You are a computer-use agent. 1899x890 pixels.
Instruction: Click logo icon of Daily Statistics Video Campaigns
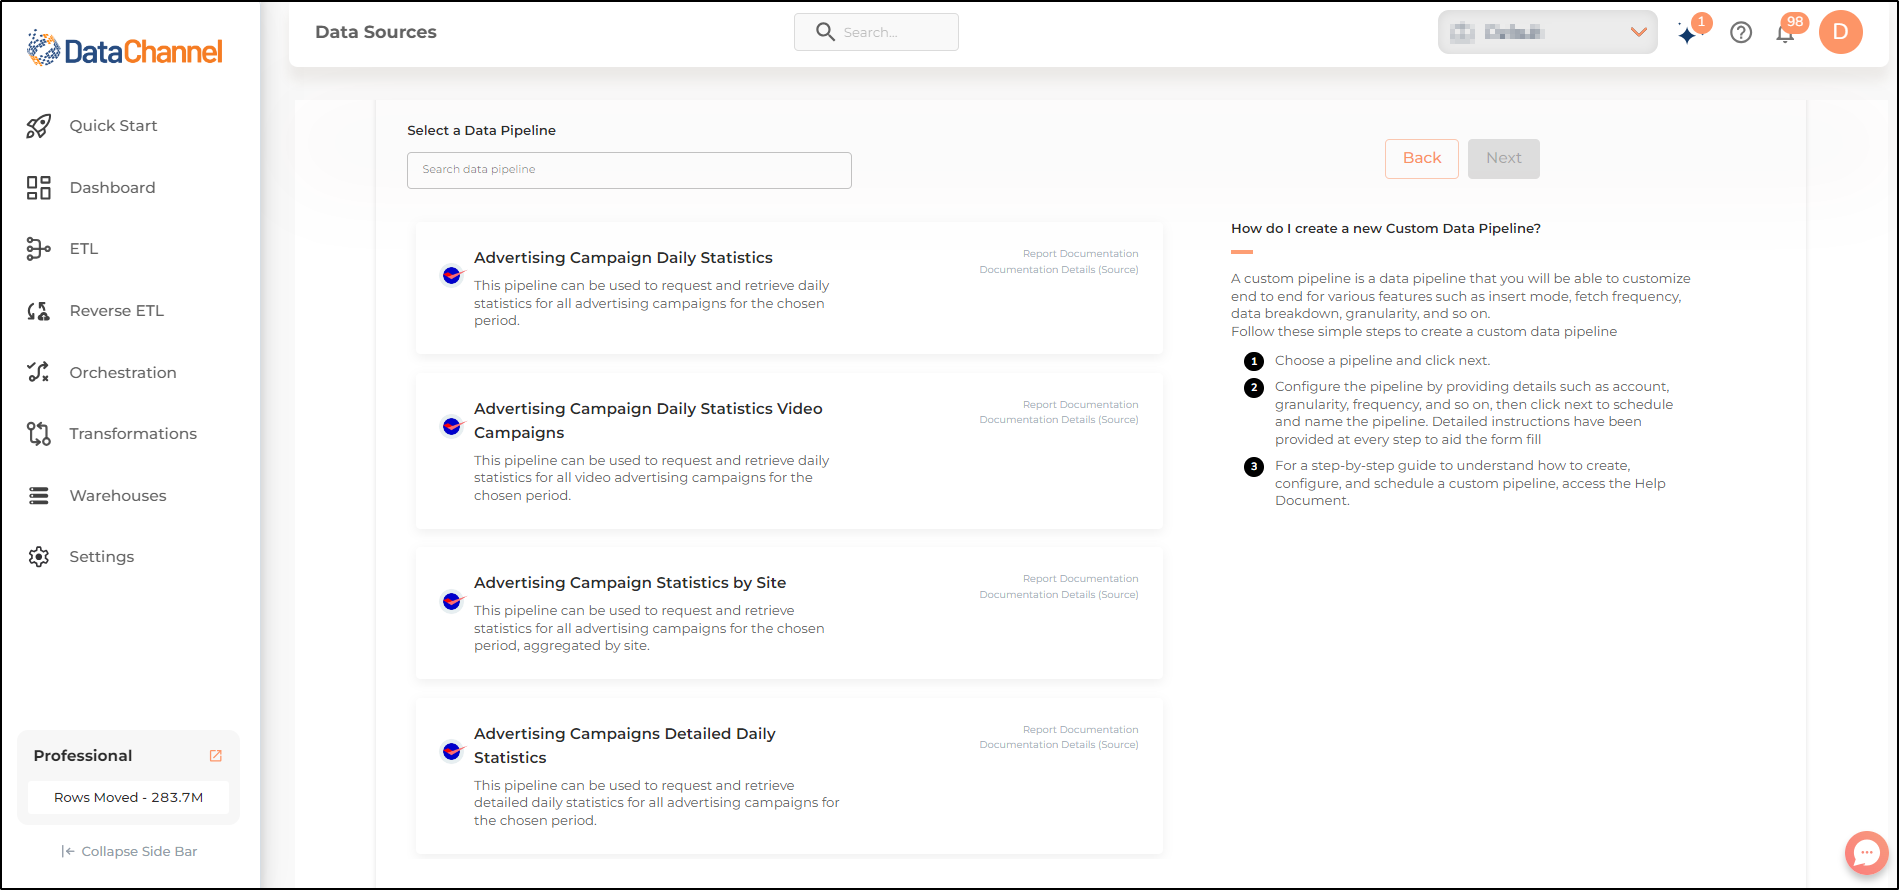point(452,426)
